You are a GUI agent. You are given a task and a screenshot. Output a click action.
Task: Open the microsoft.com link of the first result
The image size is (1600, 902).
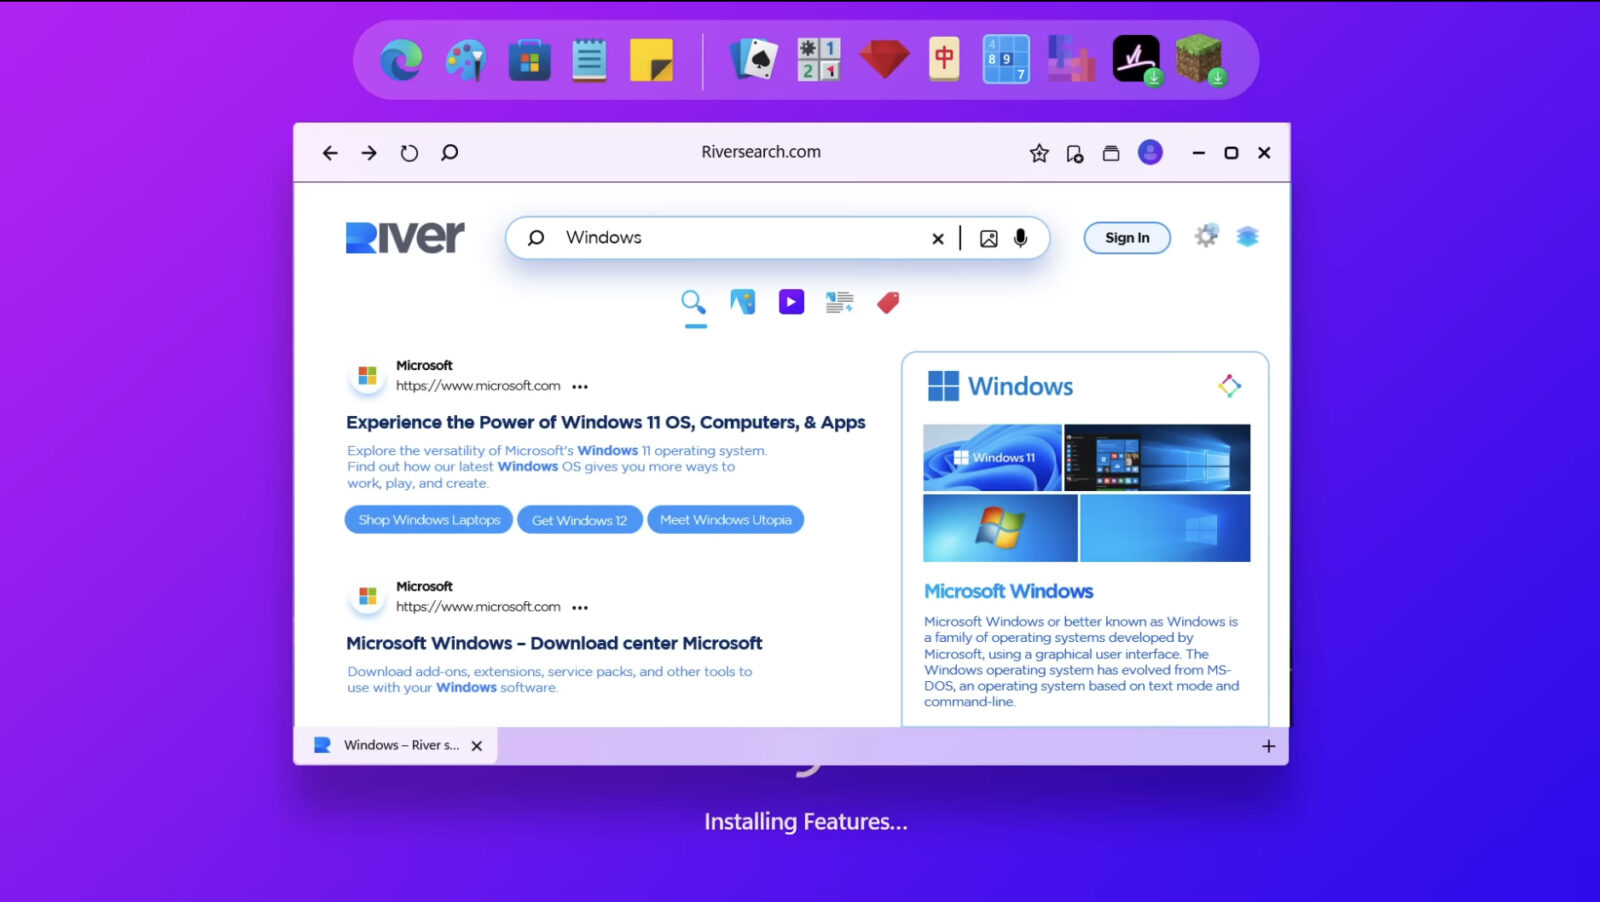click(x=479, y=385)
